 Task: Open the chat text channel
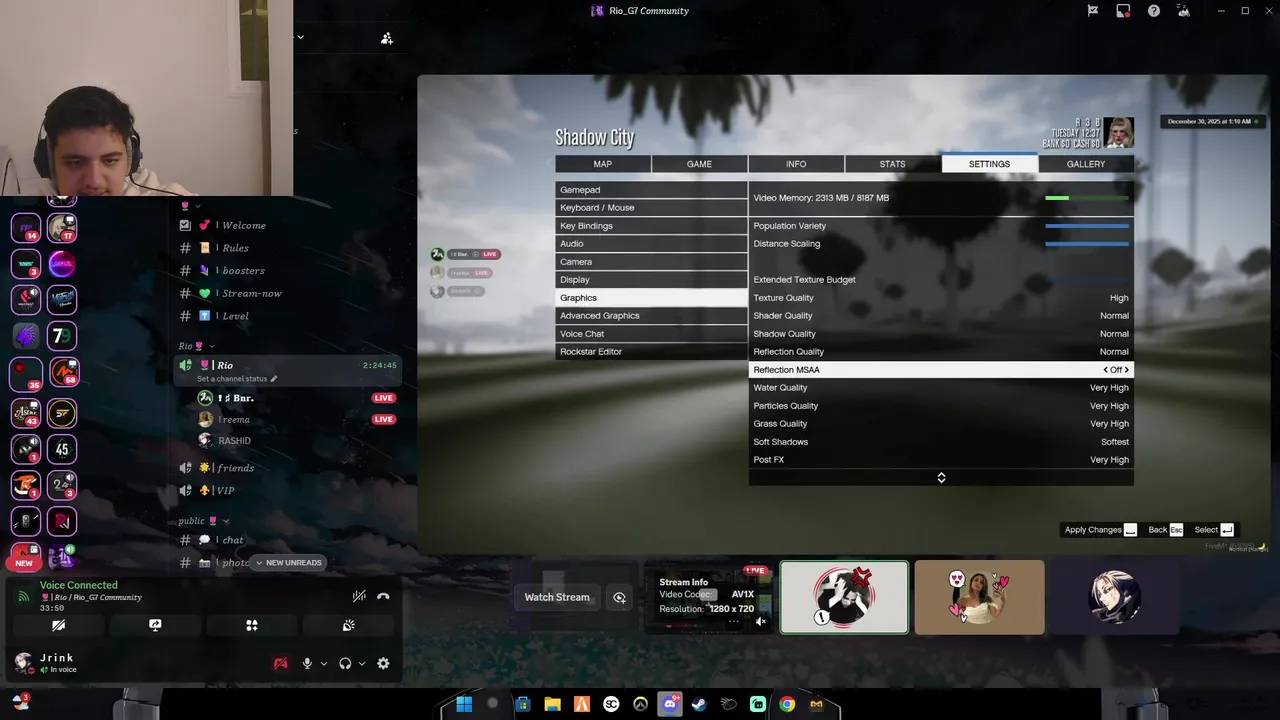click(x=232, y=540)
